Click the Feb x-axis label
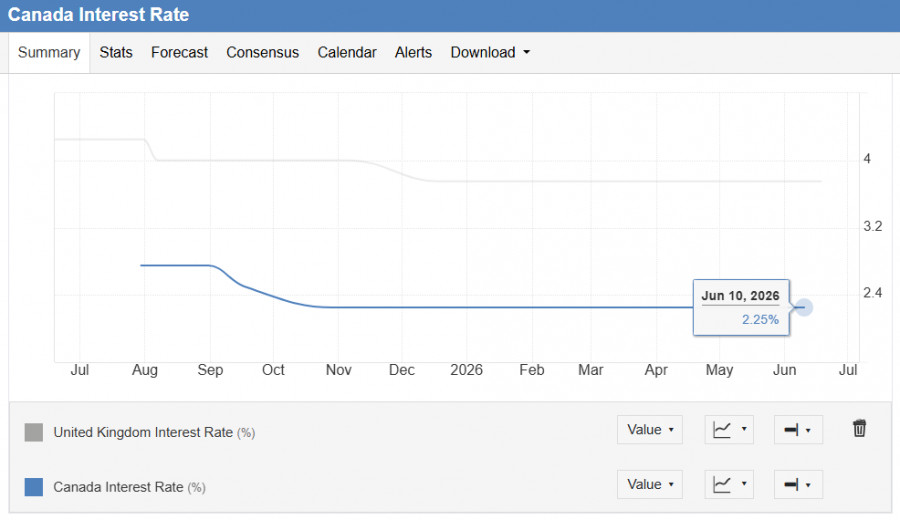This screenshot has width=900, height=520. click(532, 370)
